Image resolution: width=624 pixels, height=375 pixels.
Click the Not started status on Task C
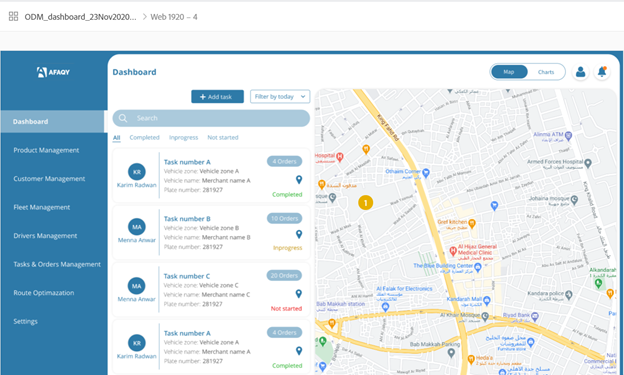click(286, 309)
